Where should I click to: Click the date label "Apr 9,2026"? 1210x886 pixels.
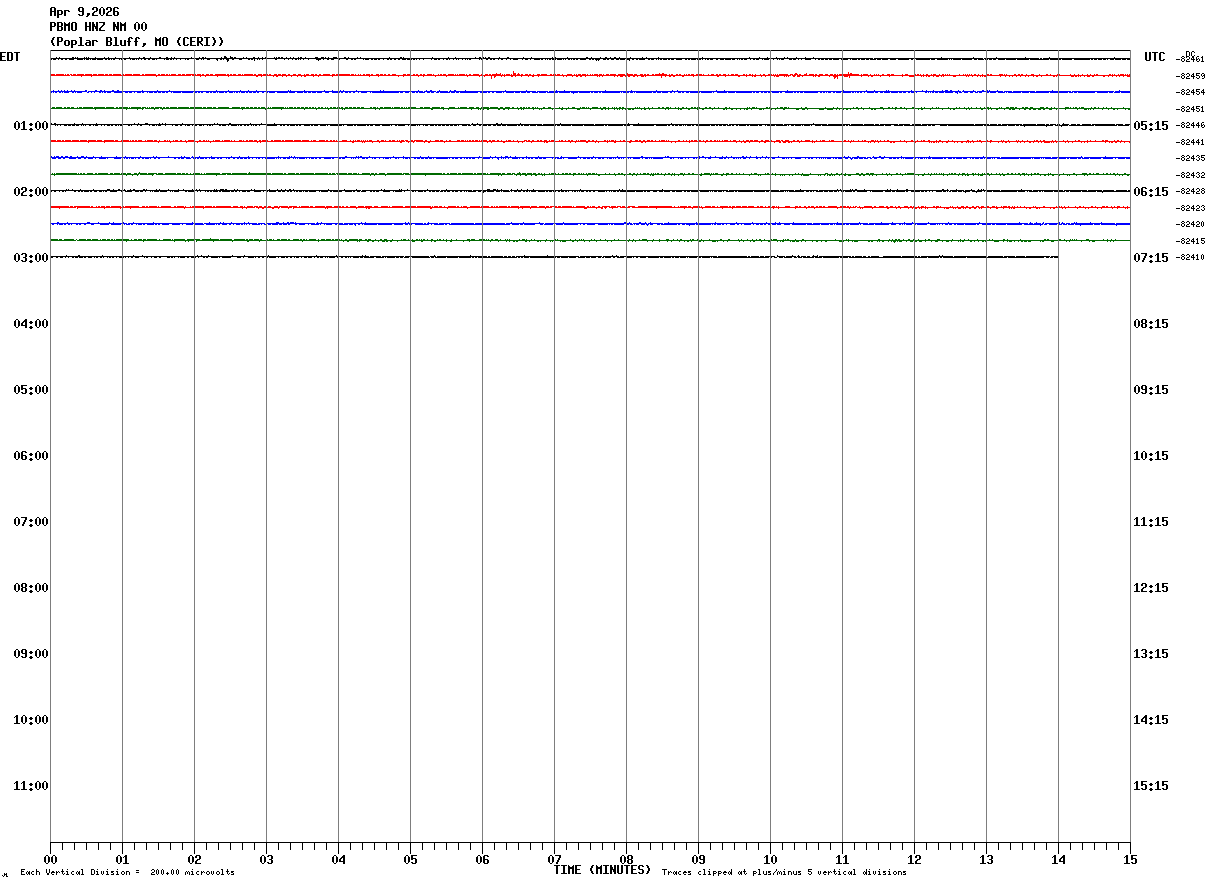click(84, 12)
